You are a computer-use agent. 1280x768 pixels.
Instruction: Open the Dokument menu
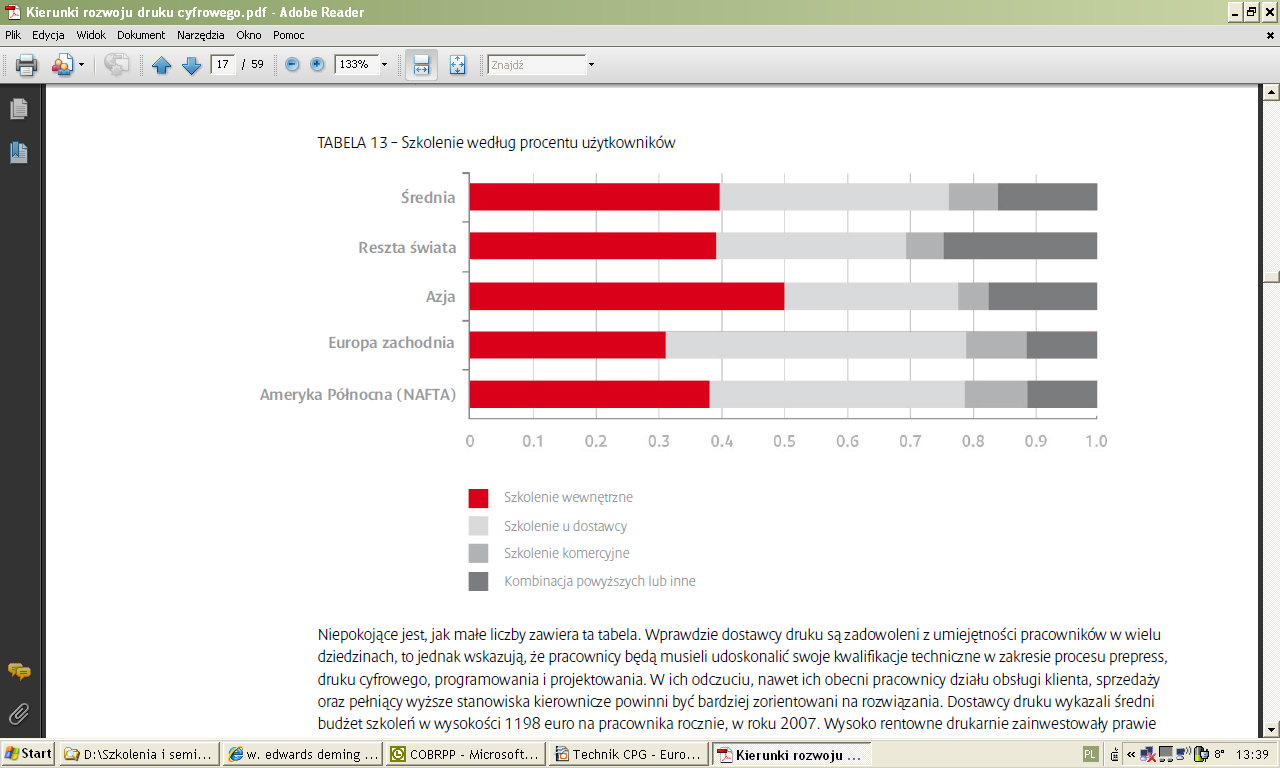(141, 34)
